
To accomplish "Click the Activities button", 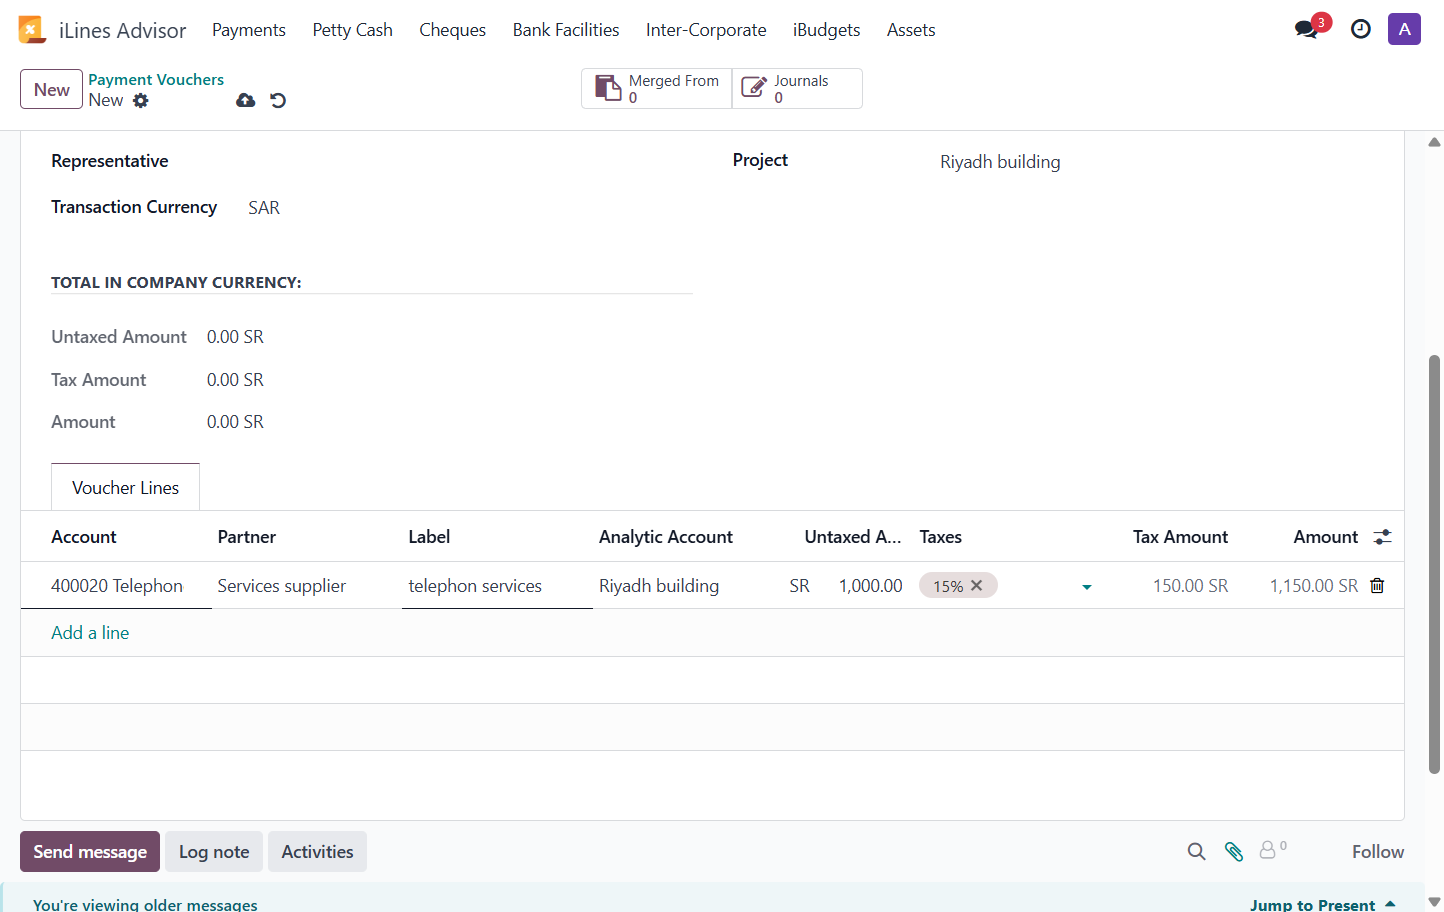I will point(317,851).
